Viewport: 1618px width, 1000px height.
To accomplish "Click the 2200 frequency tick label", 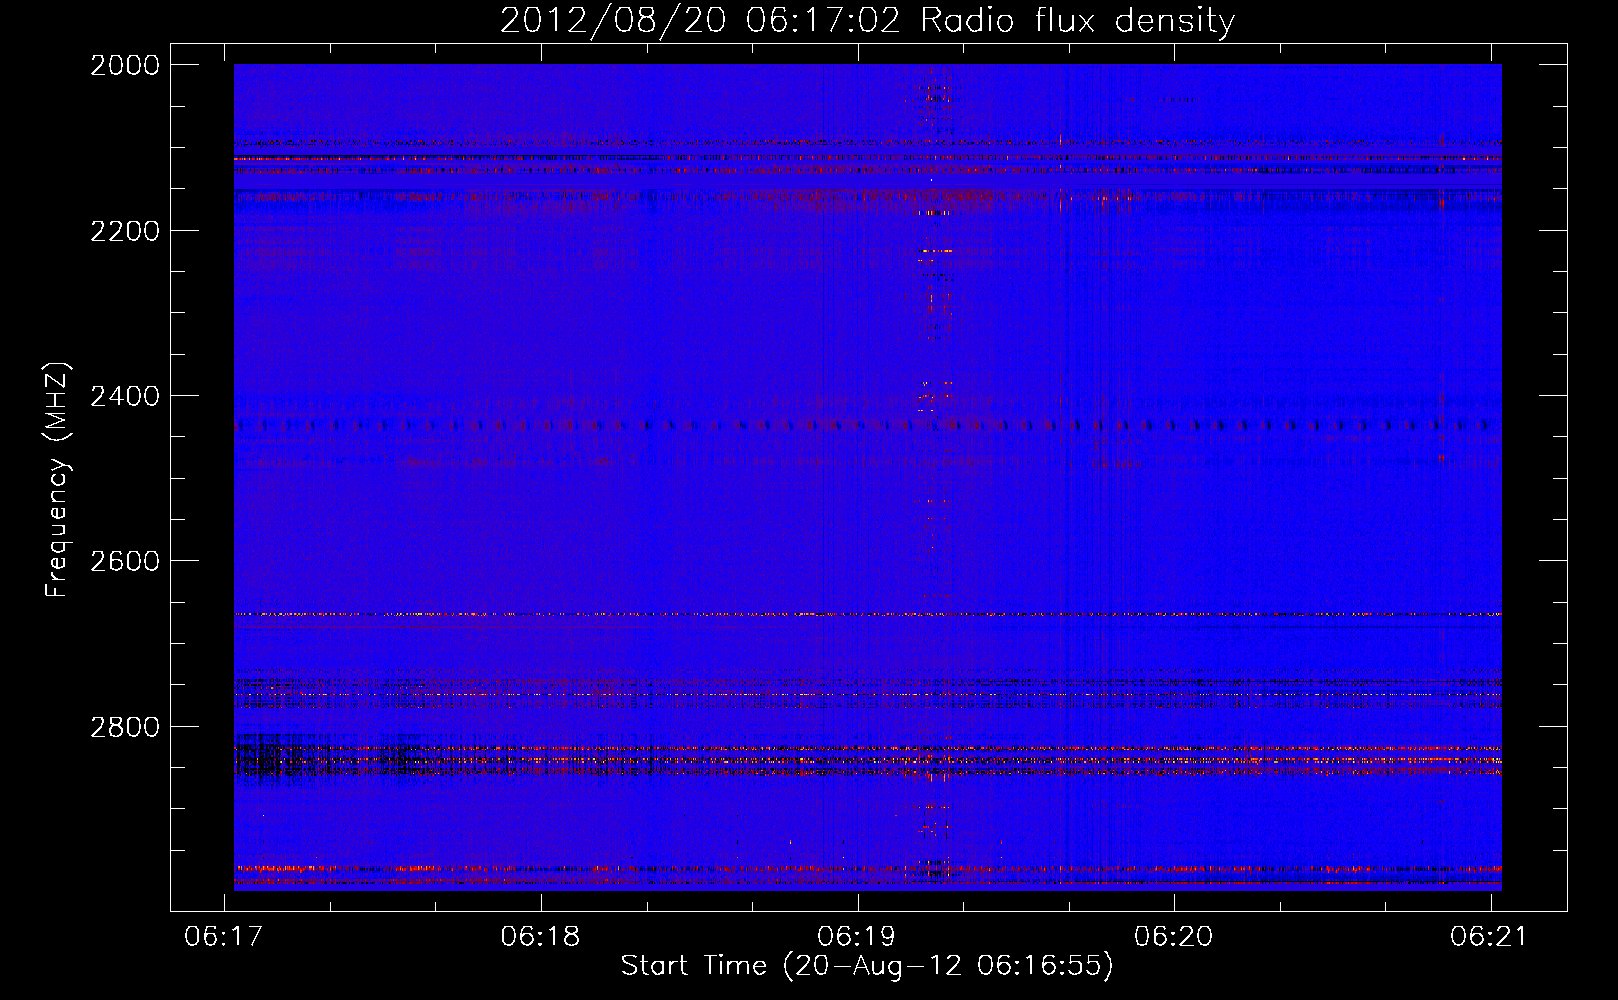I will click(125, 231).
